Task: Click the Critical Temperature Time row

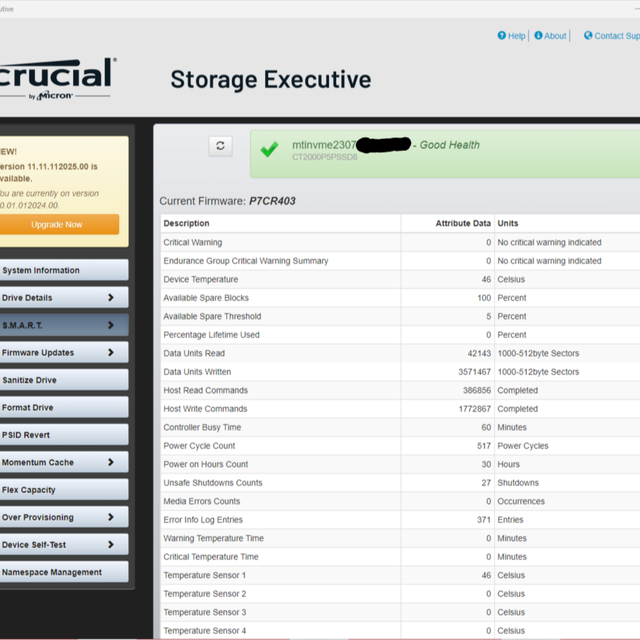Action: coord(400,557)
